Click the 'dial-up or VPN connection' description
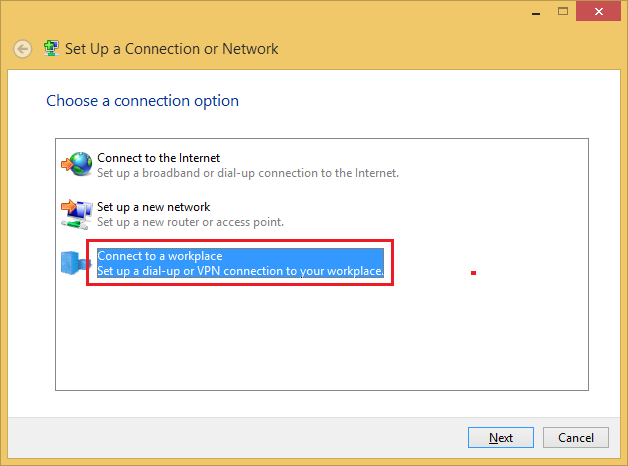Viewport: 628px width, 466px height. (x=240, y=271)
